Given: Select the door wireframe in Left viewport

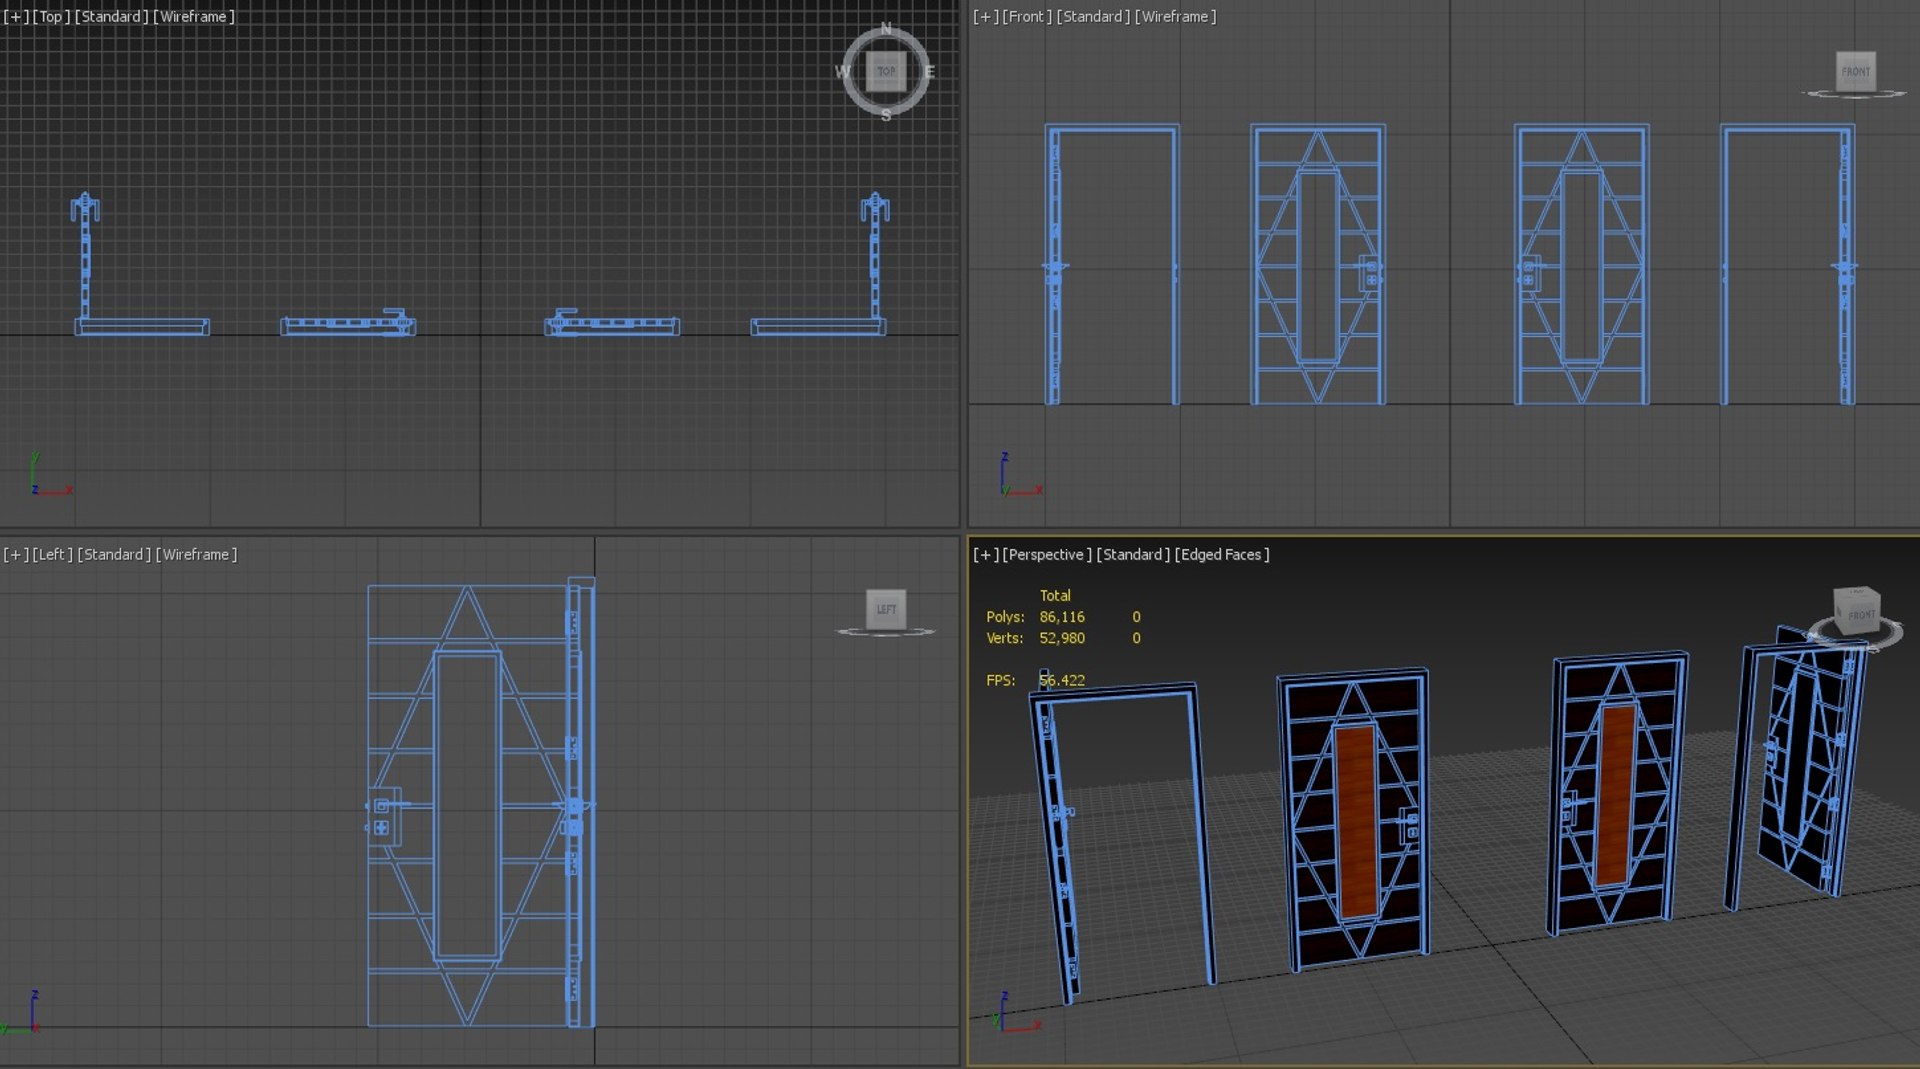Looking at the screenshot, I should [x=481, y=802].
